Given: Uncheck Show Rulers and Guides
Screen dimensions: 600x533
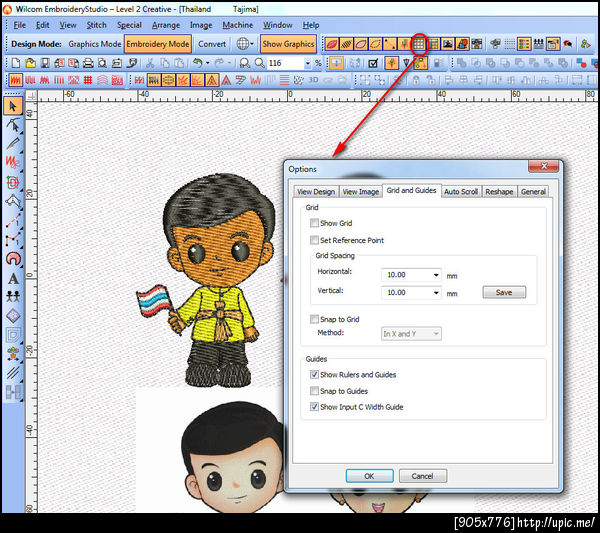Looking at the screenshot, I should pos(314,374).
